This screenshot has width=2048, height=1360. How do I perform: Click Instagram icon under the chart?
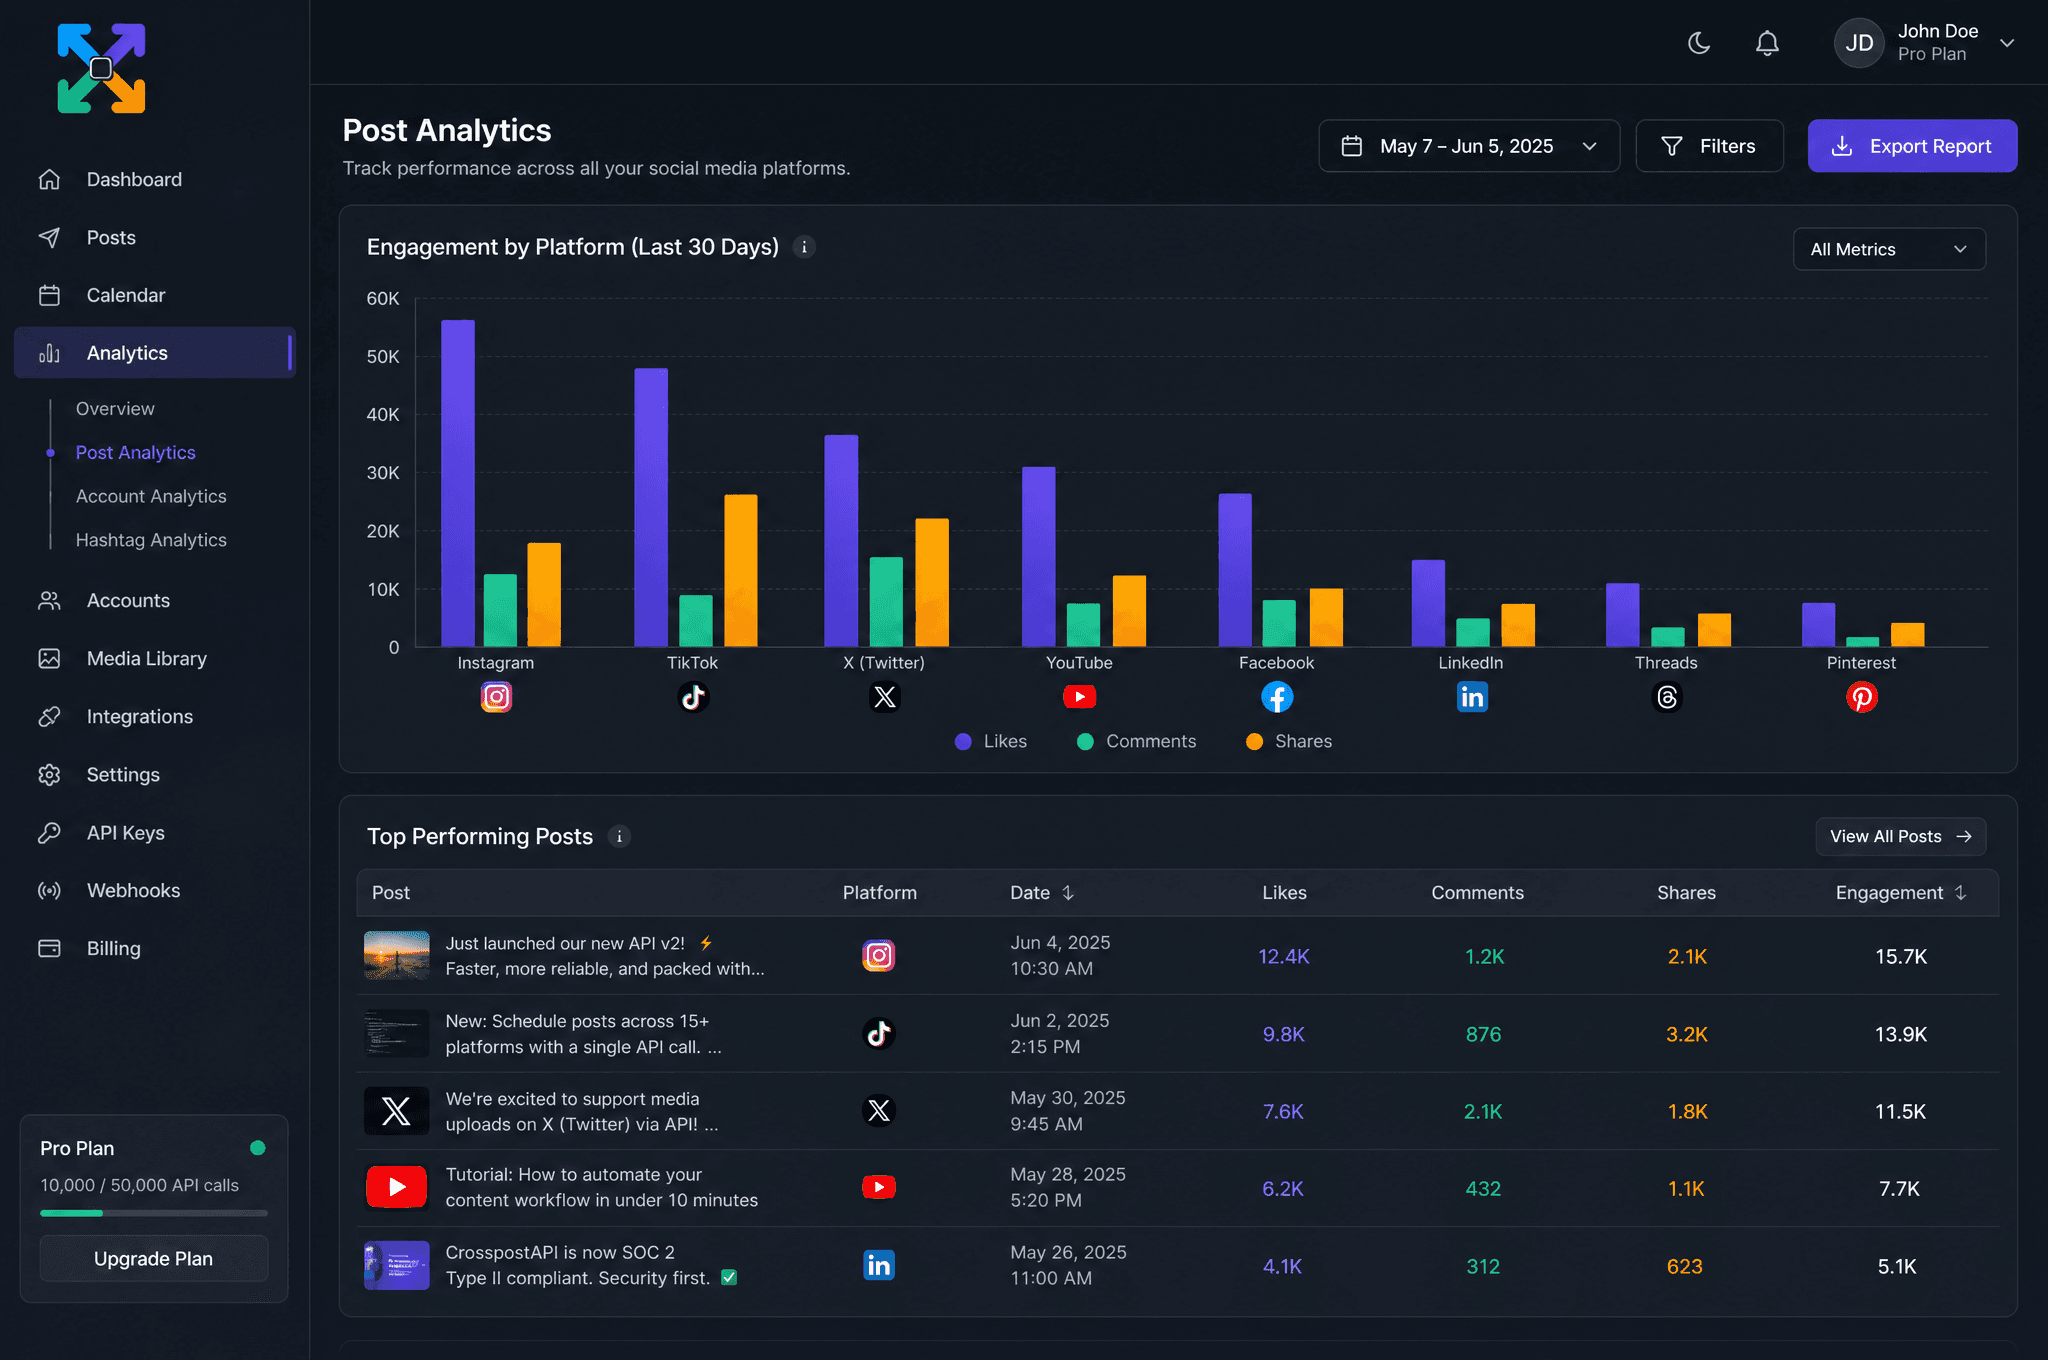tap(496, 697)
